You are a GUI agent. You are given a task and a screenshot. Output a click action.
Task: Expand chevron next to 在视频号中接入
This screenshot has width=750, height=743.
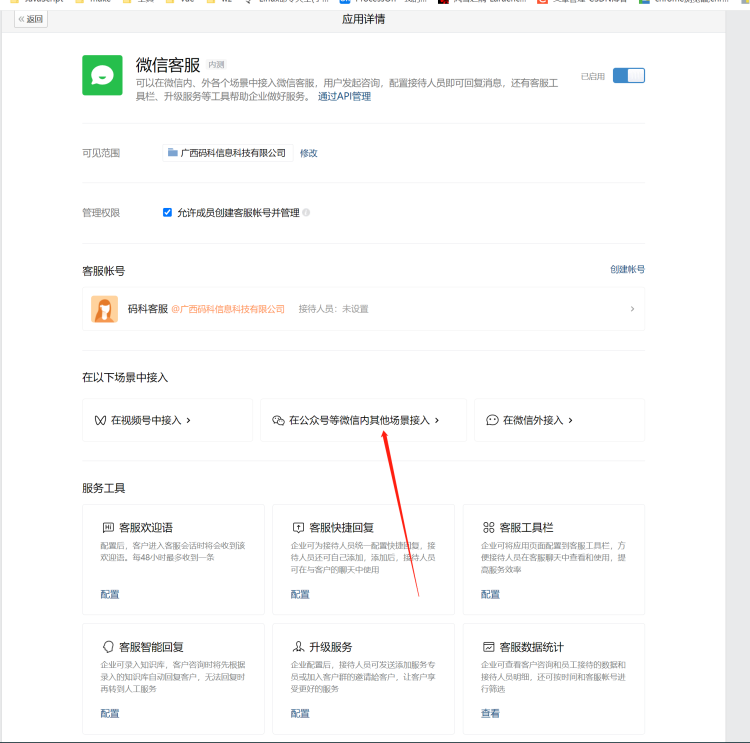(x=188, y=420)
